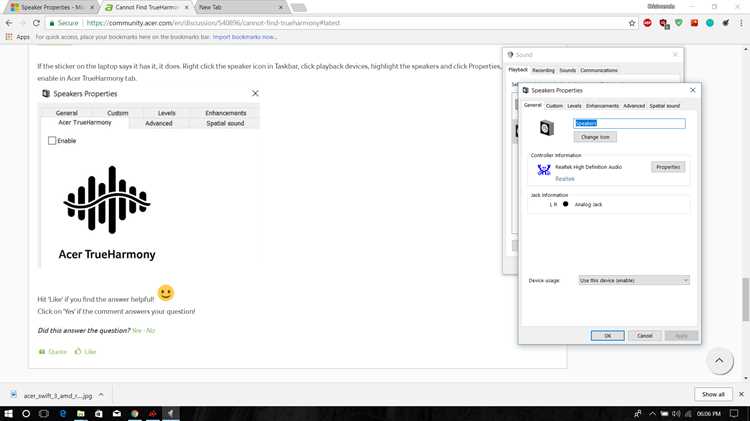750x421 pixels.
Task: Click the controller Properties button
Action: tap(668, 167)
